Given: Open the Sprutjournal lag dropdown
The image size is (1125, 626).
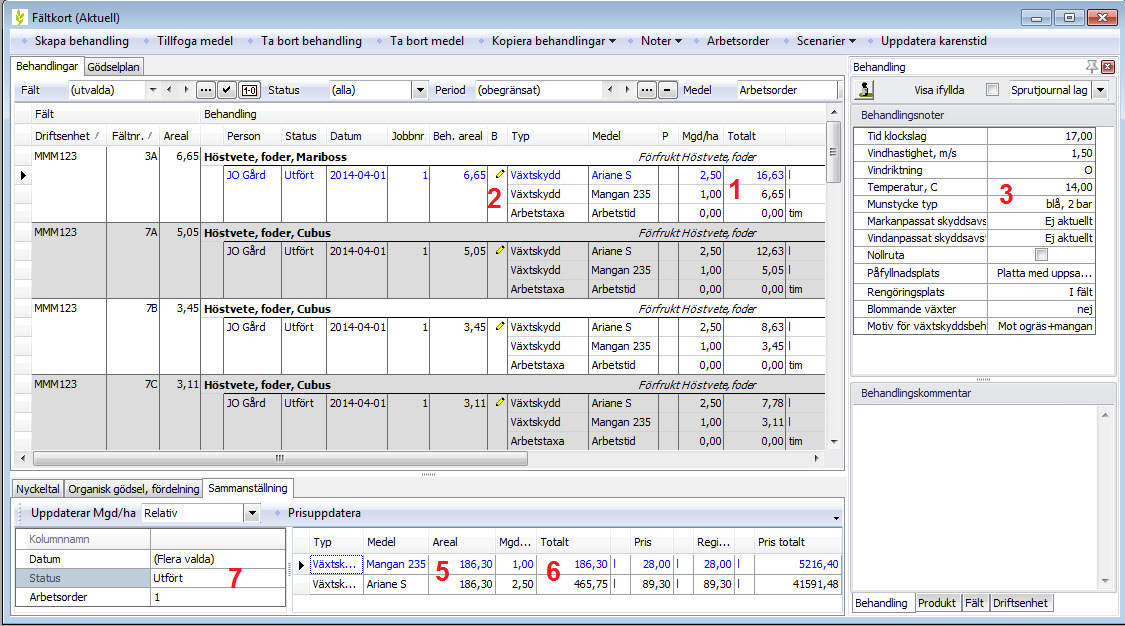Looking at the screenshot, I should pos(1101,90).
